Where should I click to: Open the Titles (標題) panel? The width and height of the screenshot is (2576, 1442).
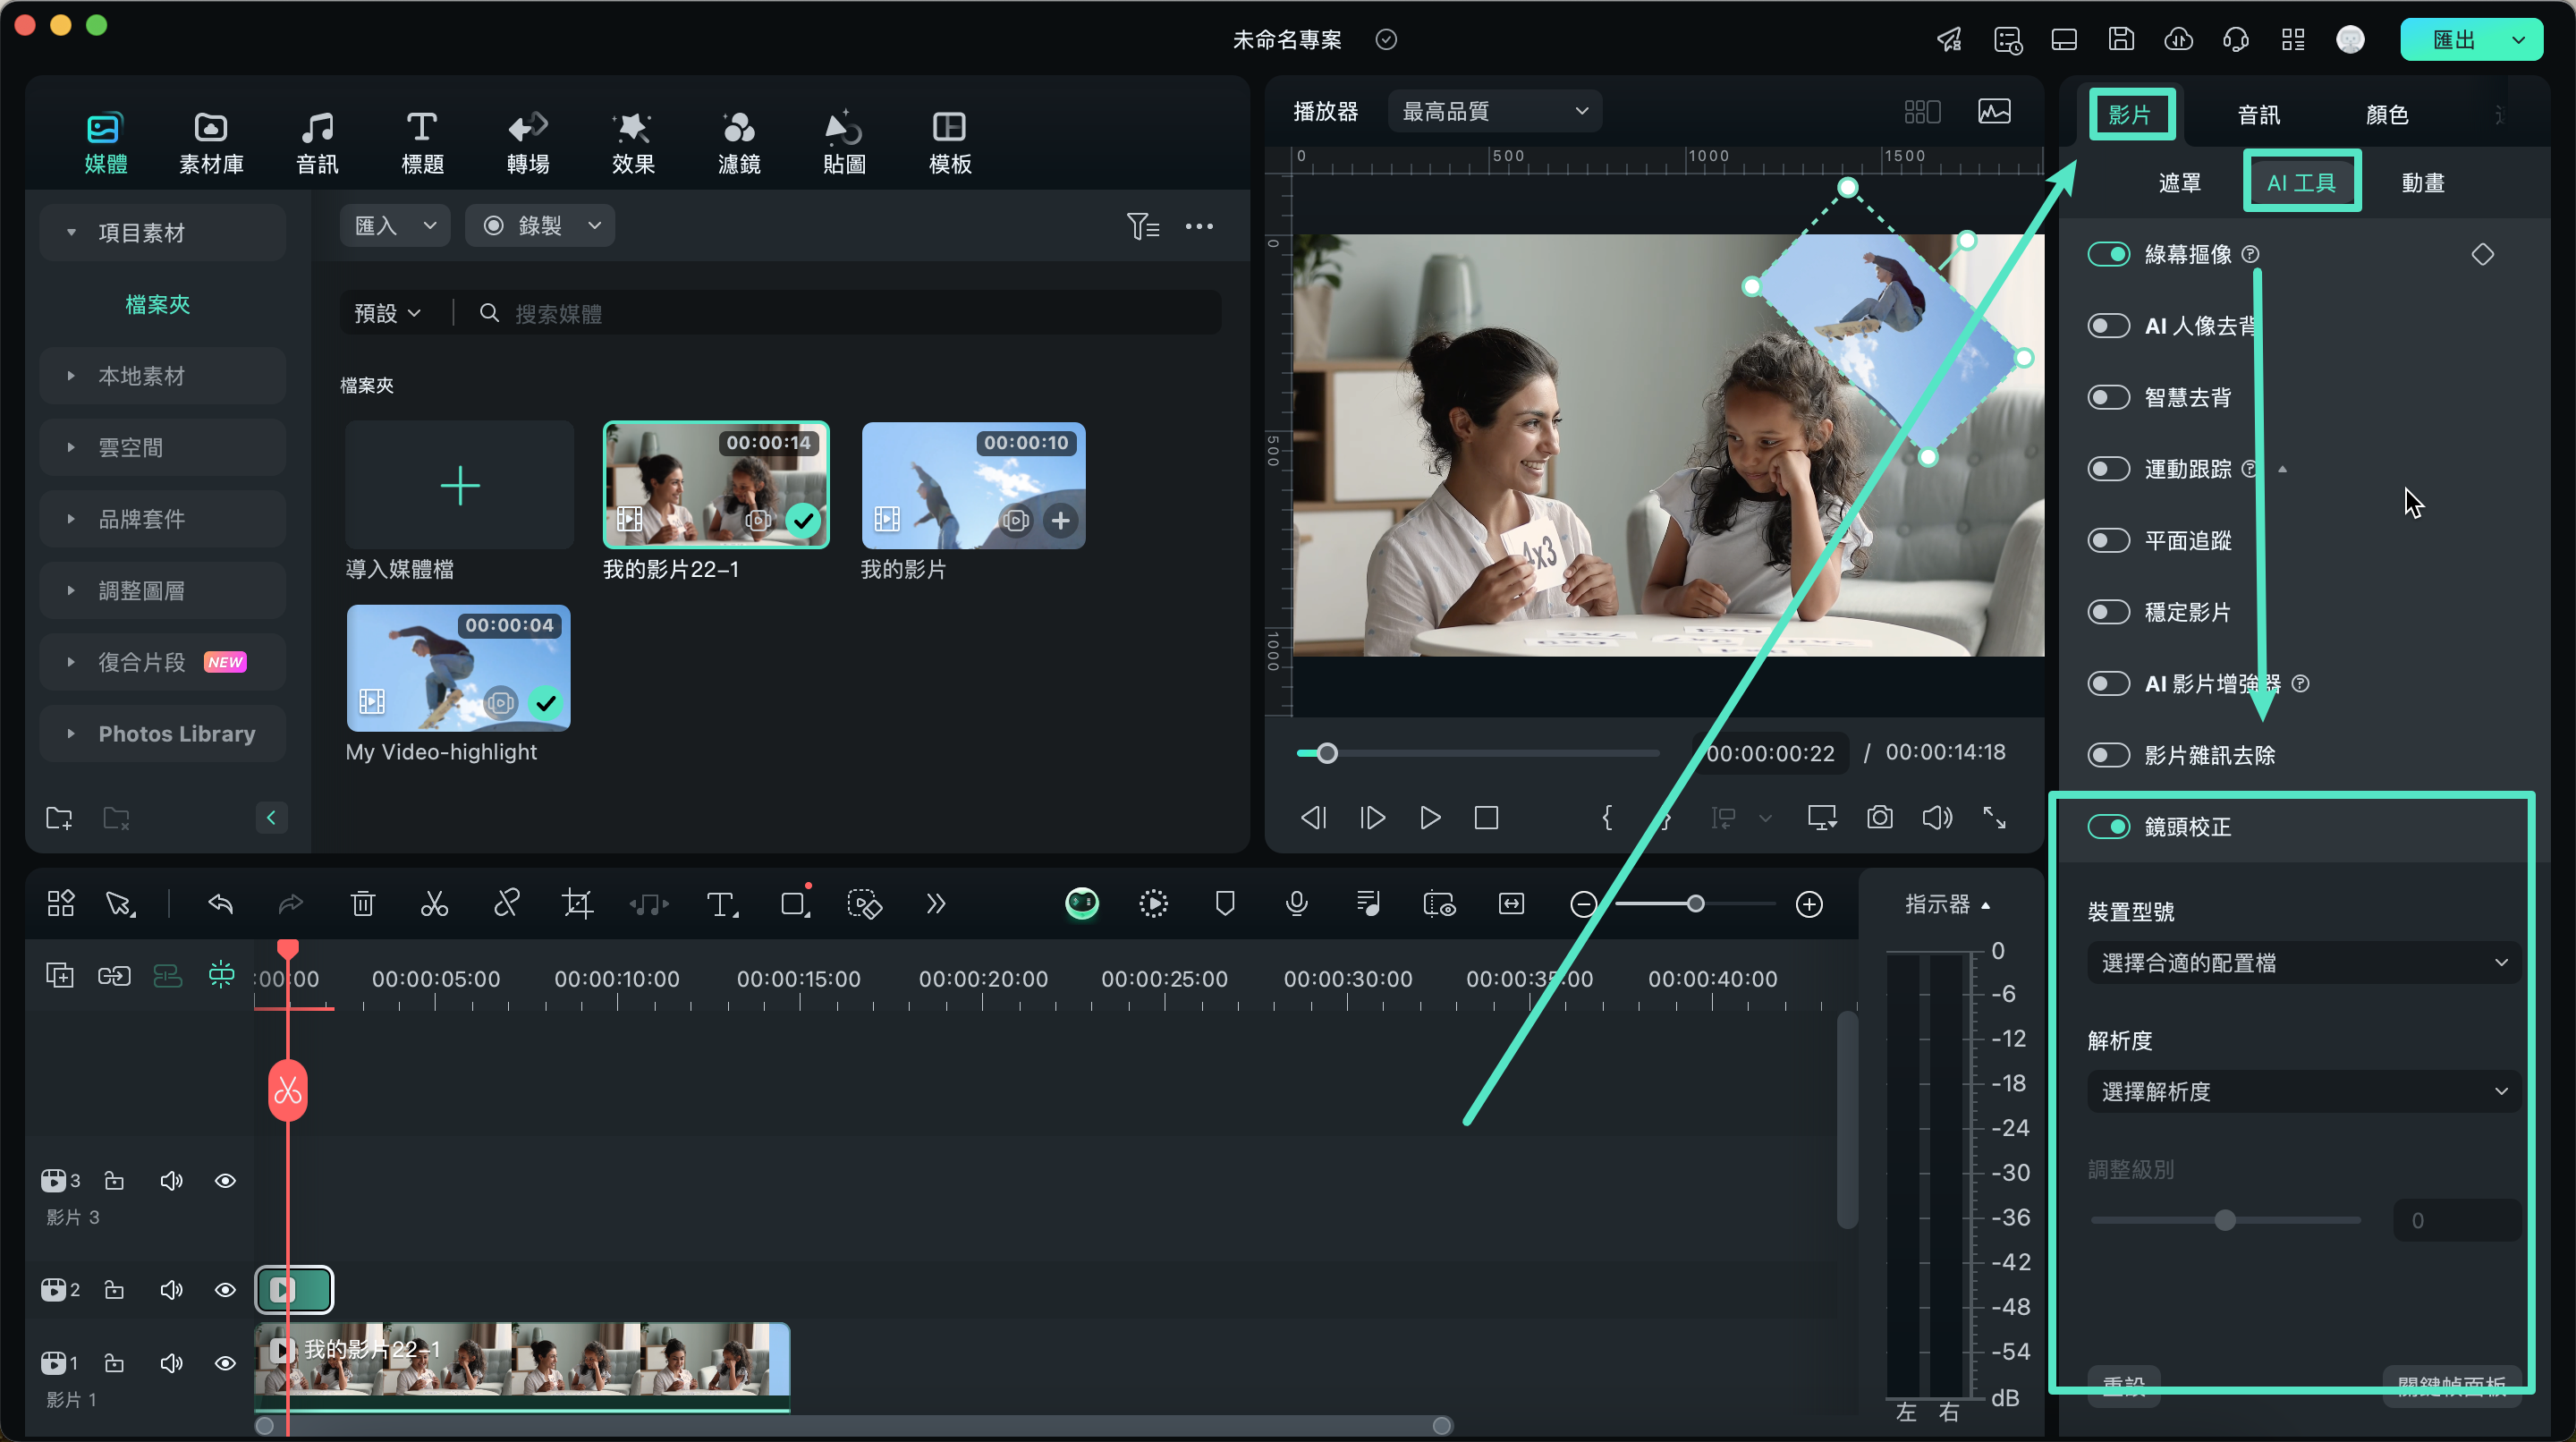point(422,143)
